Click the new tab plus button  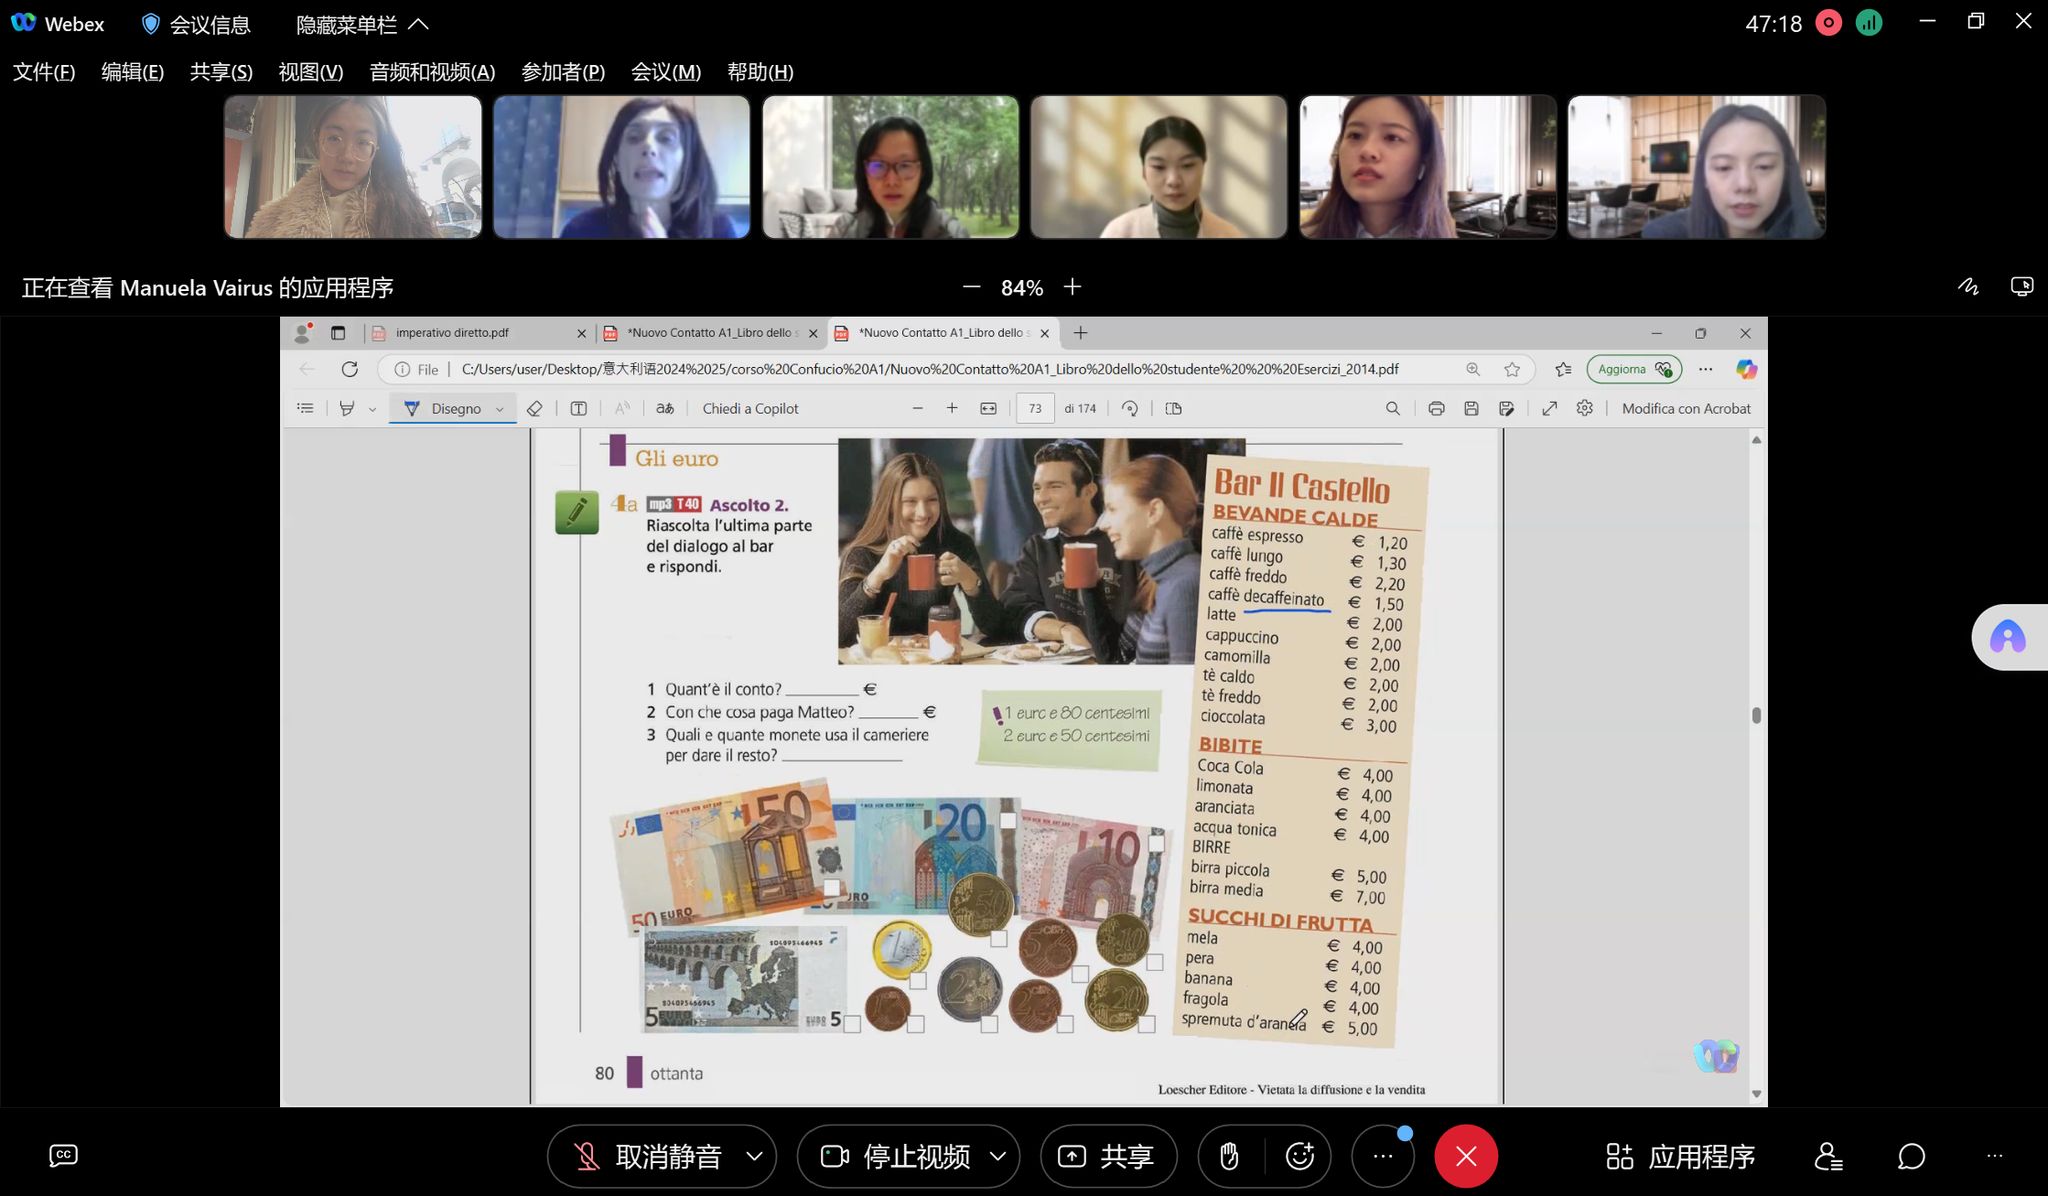coord(1080,333)
